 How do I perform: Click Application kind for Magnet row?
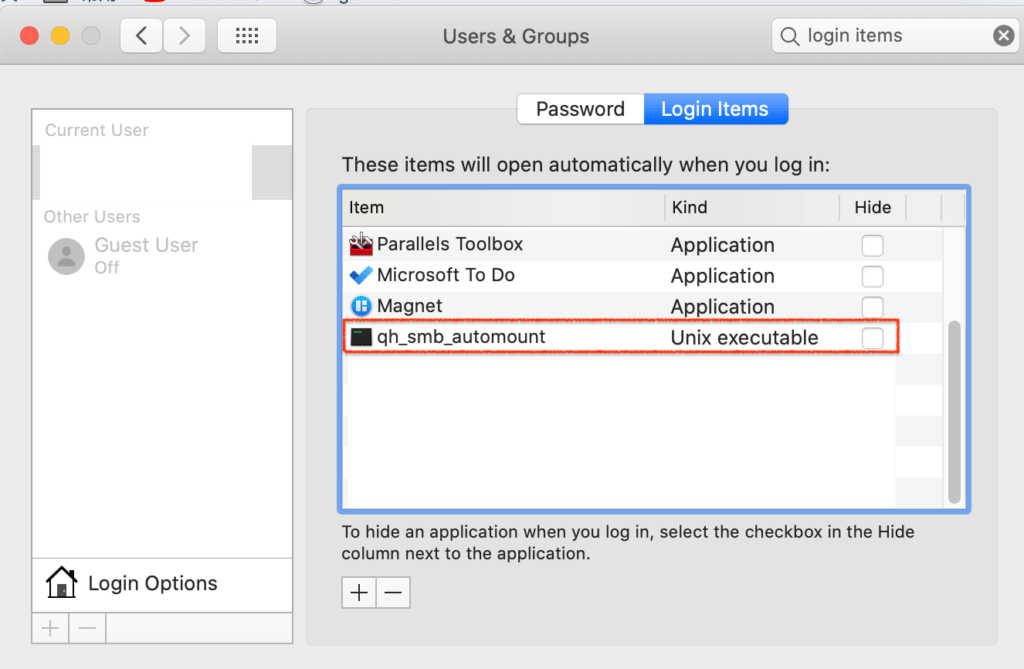tap(723, 307)
